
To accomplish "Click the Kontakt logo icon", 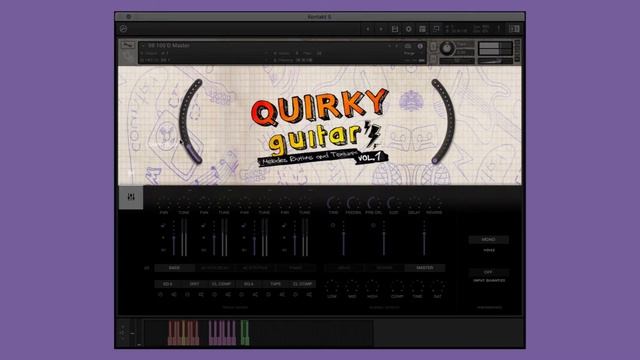I will [123, 29].
